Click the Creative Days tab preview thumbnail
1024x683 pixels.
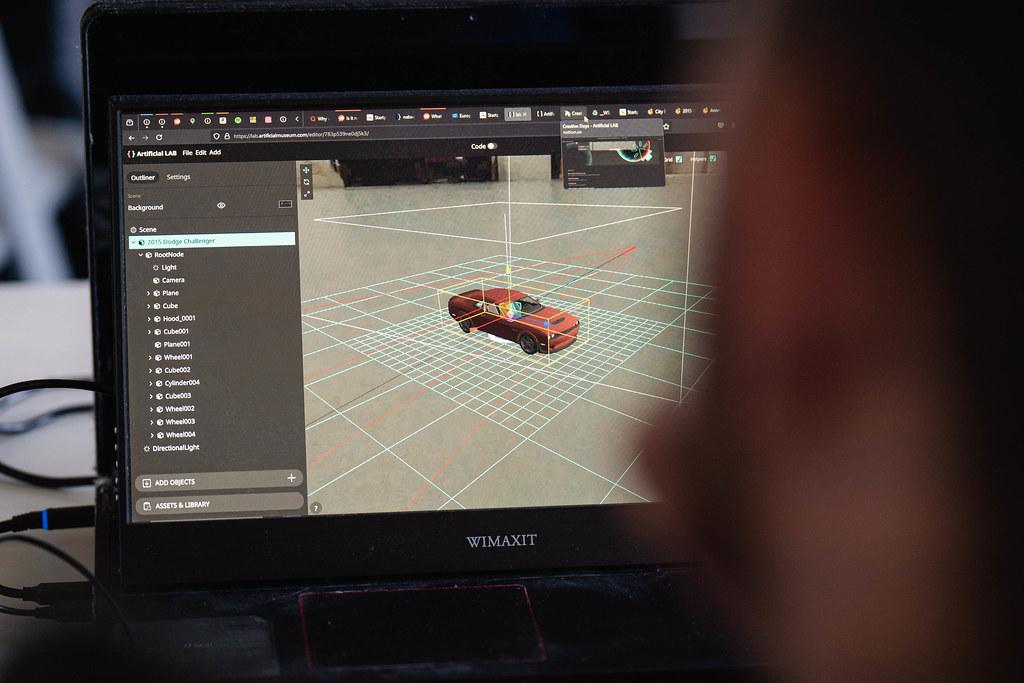tap(613, 154)
